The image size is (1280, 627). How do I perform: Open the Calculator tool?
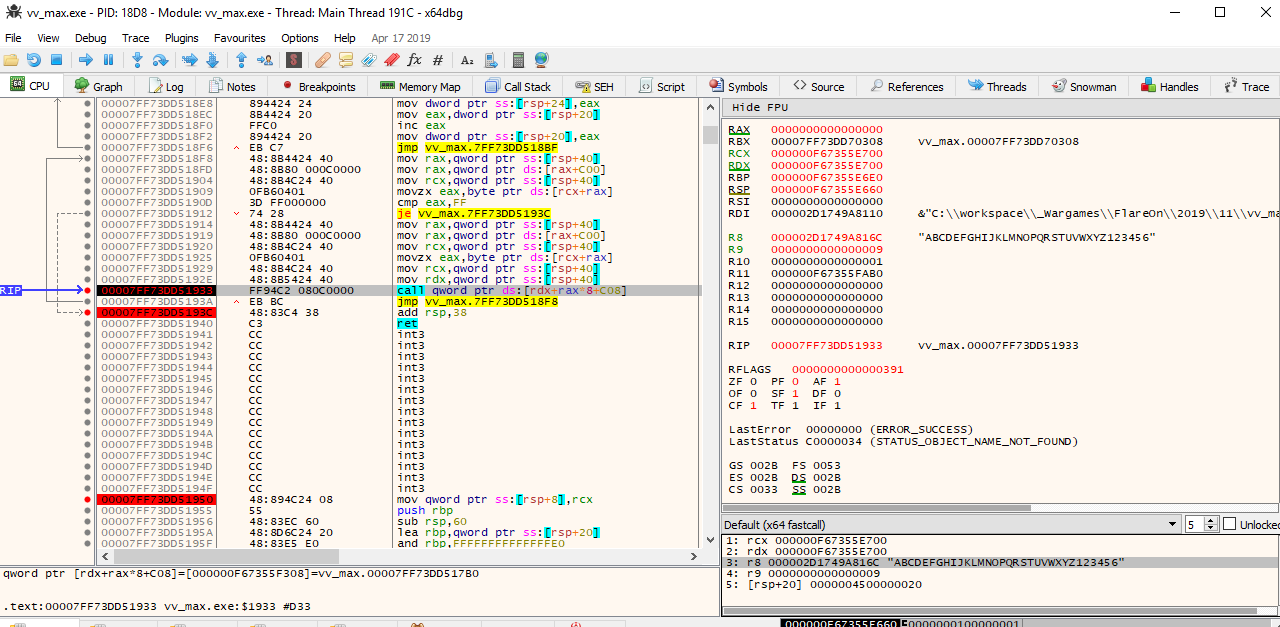[518, 60]
